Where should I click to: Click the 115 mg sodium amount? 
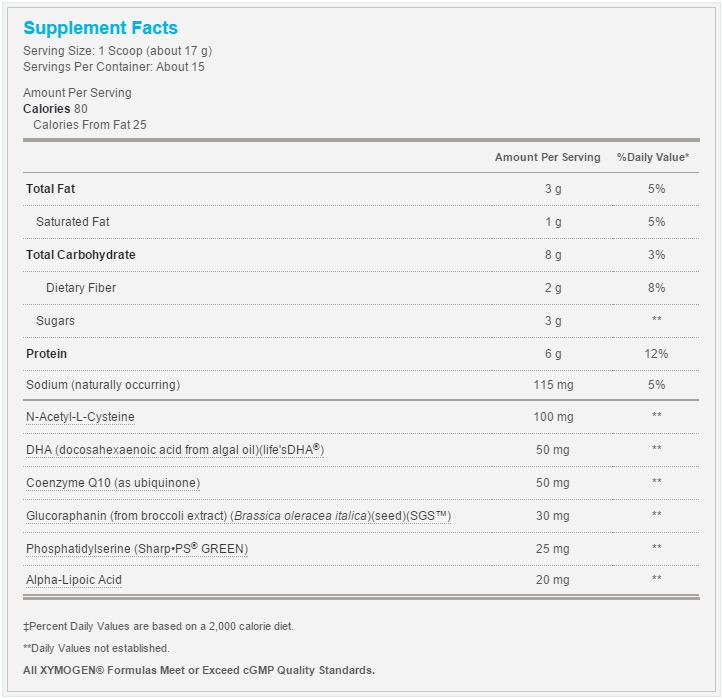(553, 385)
